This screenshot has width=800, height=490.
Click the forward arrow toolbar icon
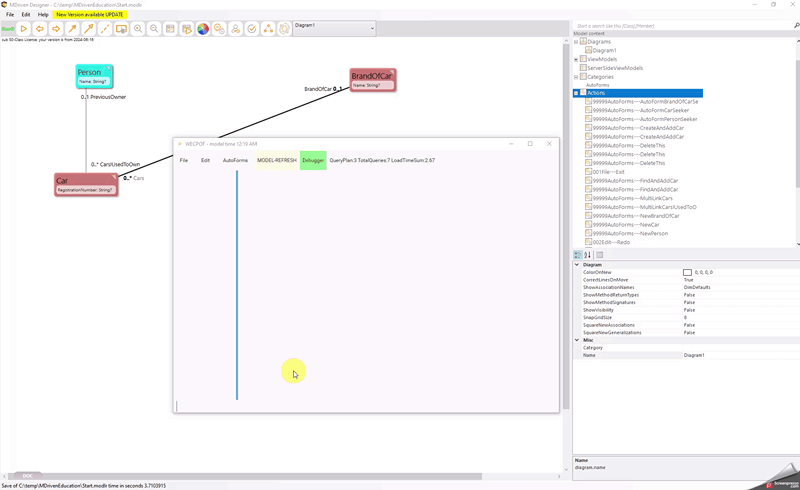click(x=56, y=29)
